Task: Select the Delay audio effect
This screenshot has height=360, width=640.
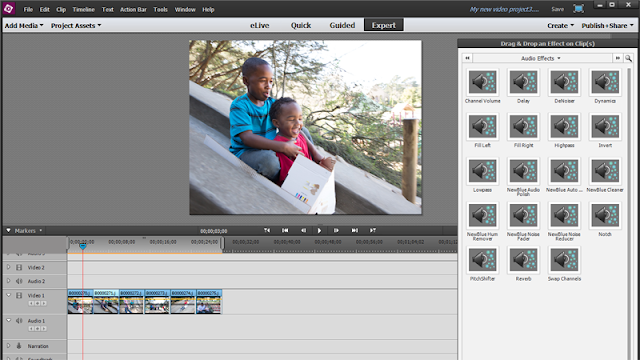Action: [523, 82]
